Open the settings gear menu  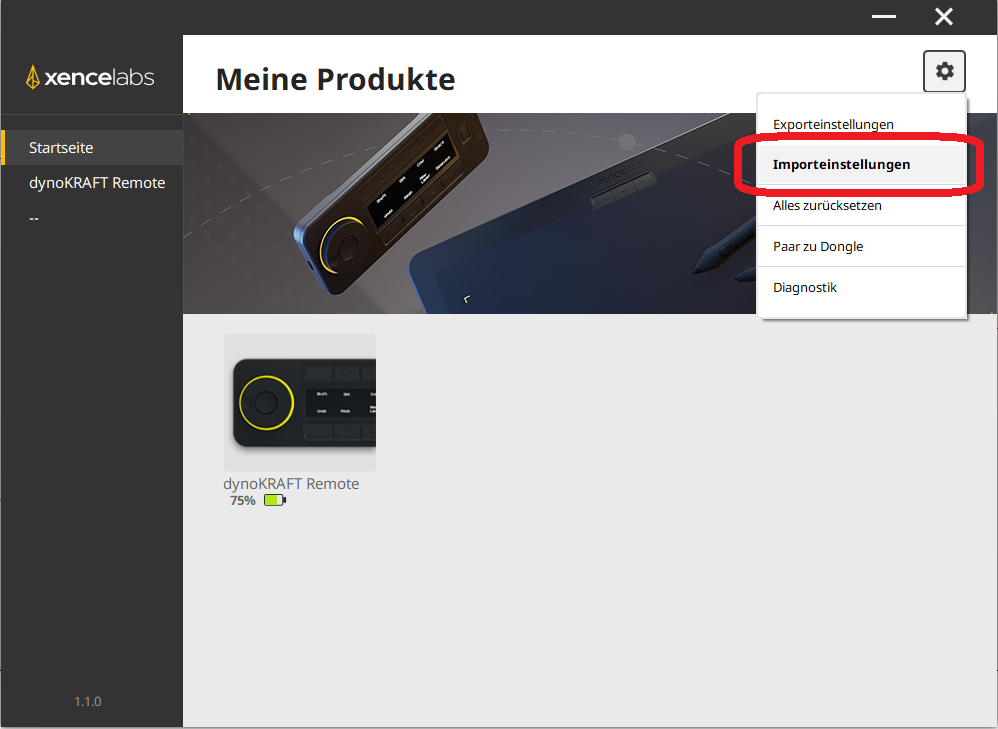tap(944, 71)
